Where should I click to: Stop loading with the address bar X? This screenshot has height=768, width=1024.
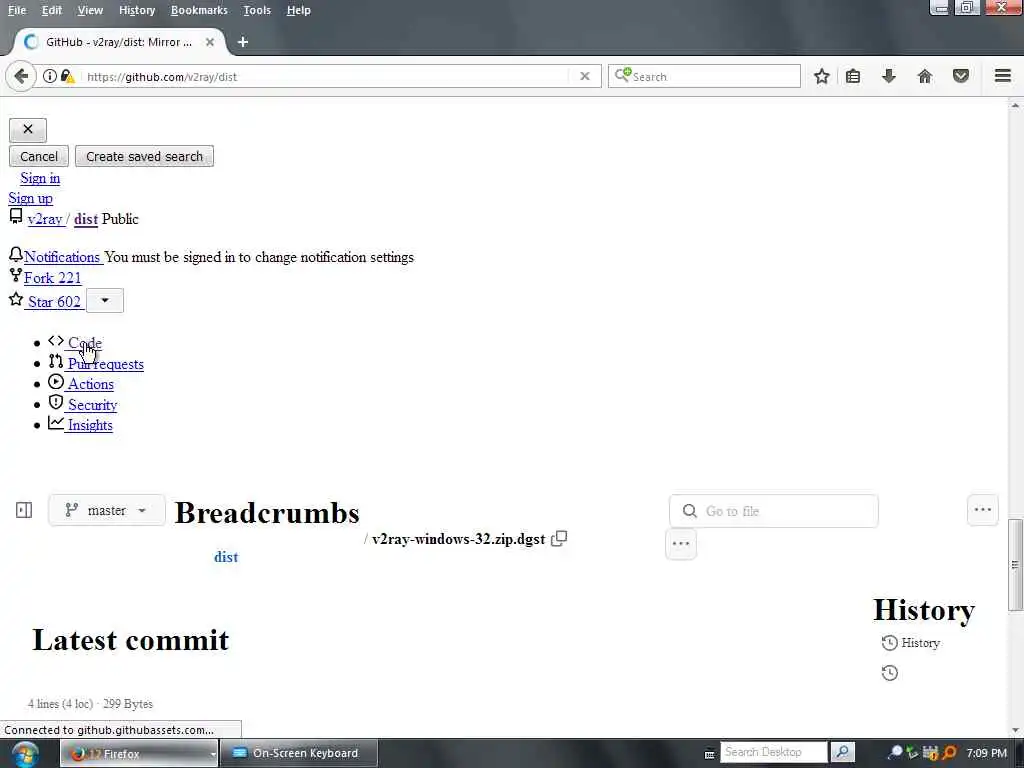pyautogui.click(x=584, y=76)
